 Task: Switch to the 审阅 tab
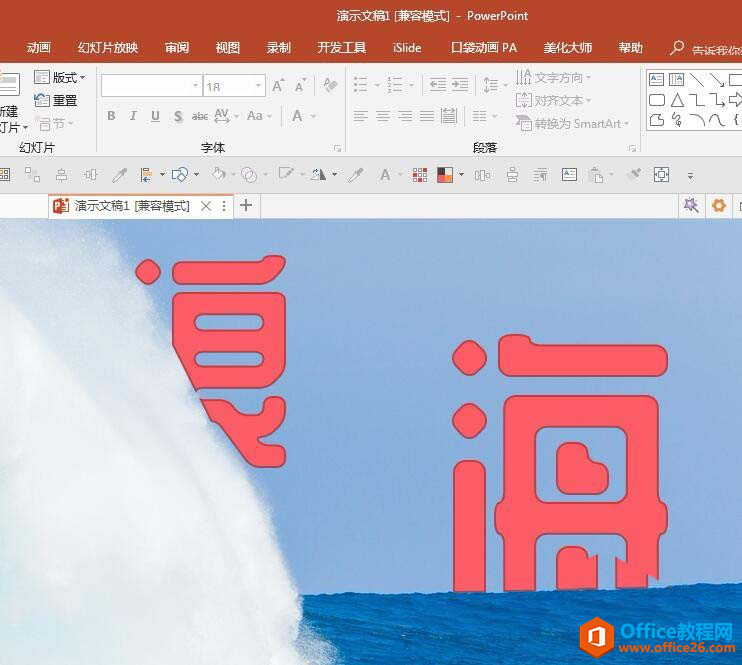click(177, 48)
